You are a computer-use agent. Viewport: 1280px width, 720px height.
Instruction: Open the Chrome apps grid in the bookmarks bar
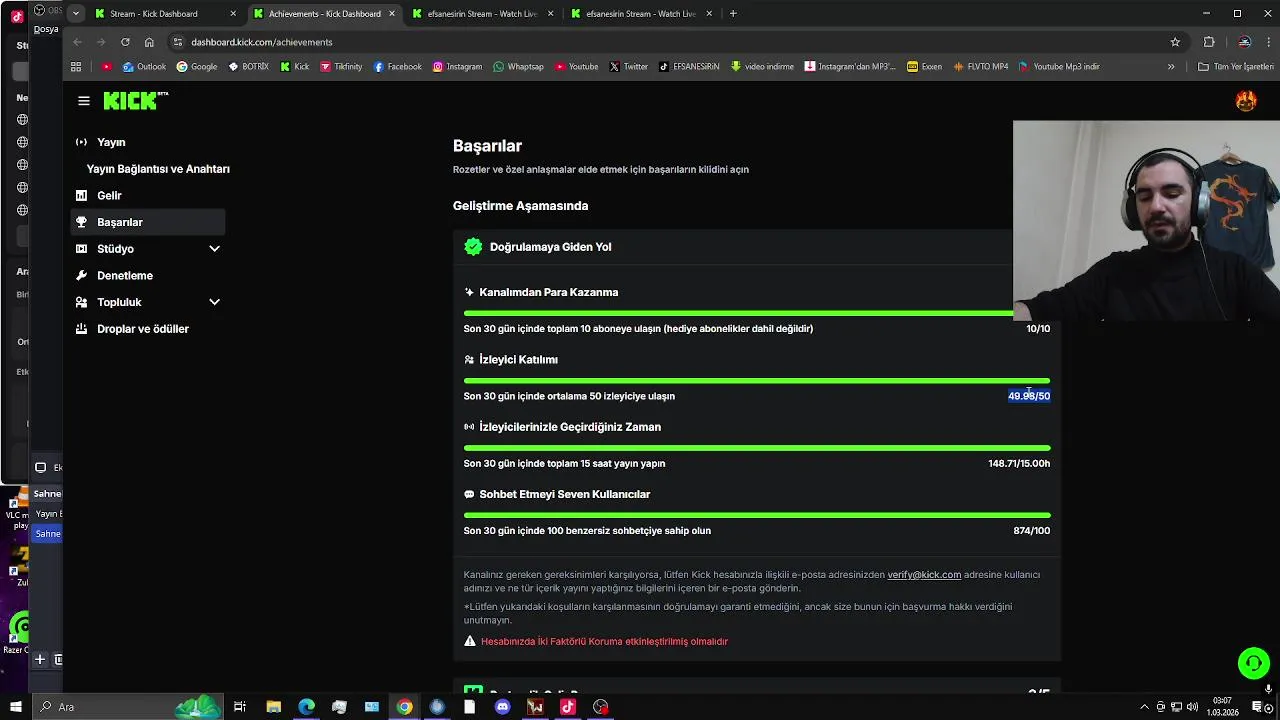pyautogui.click(x=76, y=67)
